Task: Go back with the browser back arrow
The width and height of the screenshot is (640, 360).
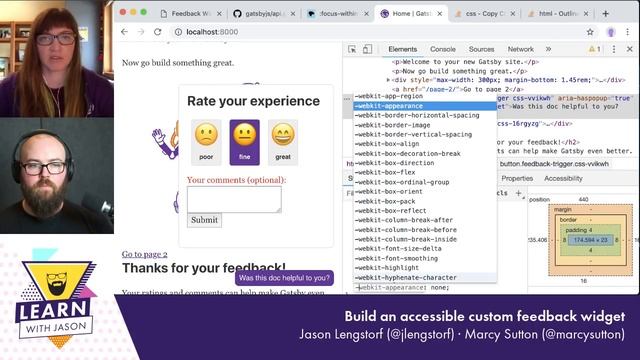Action: 124,32
